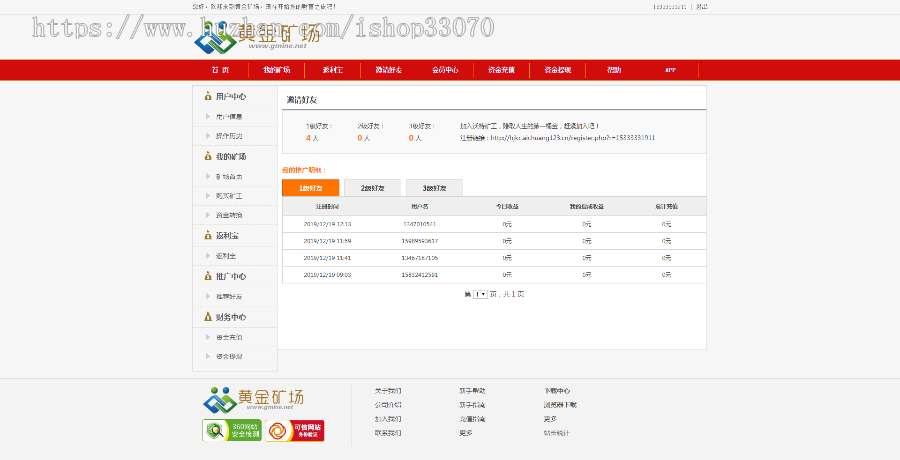Open 购买矿工 in the sidebar
Image resolution: width=900 pixels, height=460 pixels.
click(x=229, y=196)
